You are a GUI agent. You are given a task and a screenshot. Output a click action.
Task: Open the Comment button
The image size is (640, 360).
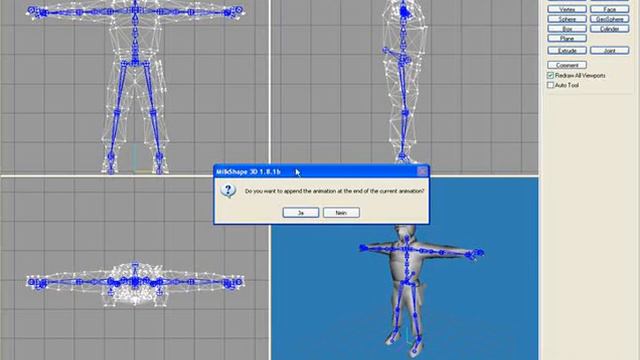(567, 65)
